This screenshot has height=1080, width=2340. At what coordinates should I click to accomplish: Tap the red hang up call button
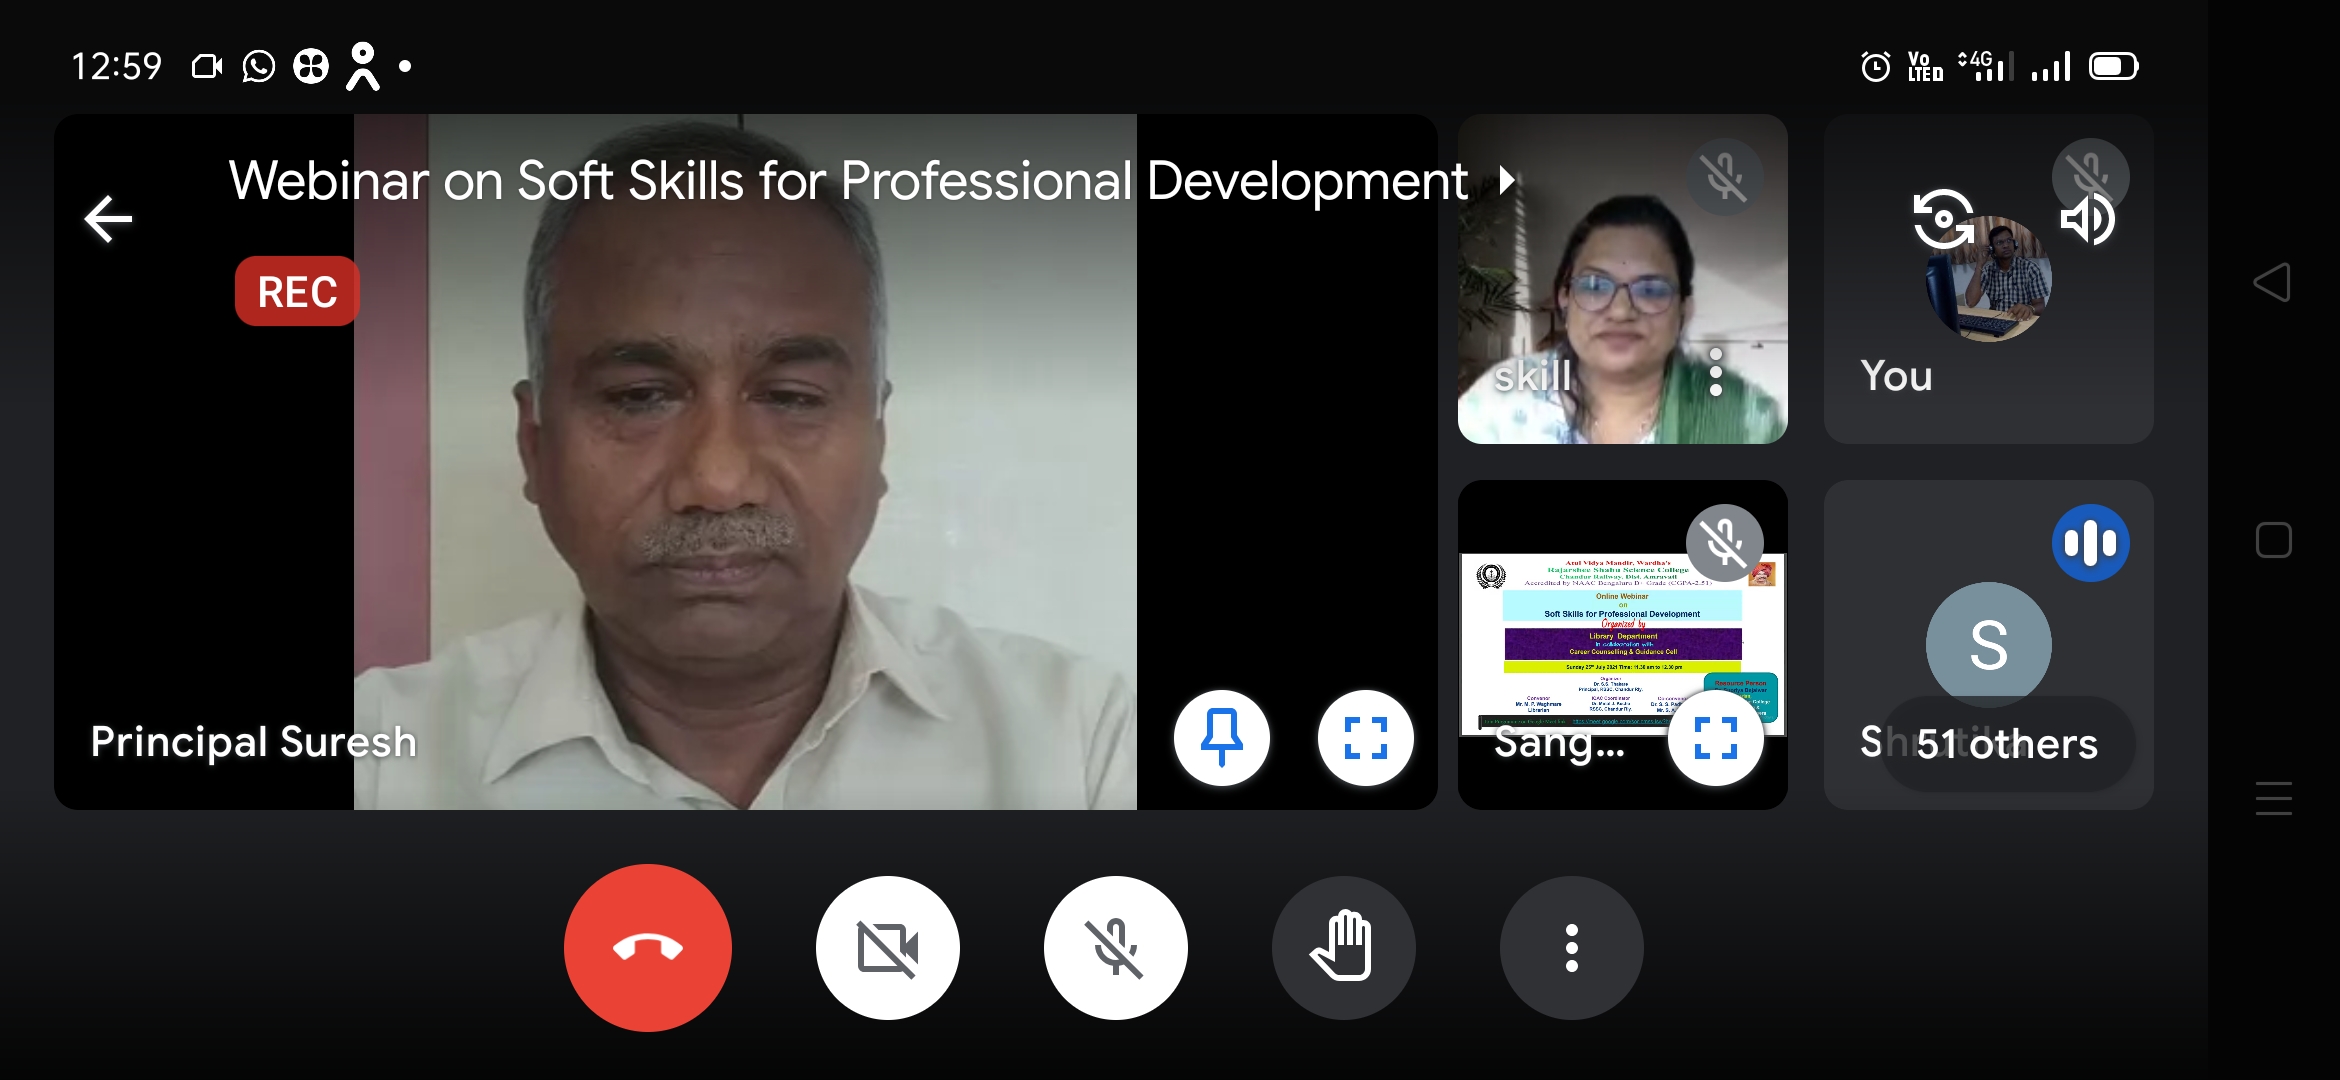click(x=647, y=947)
